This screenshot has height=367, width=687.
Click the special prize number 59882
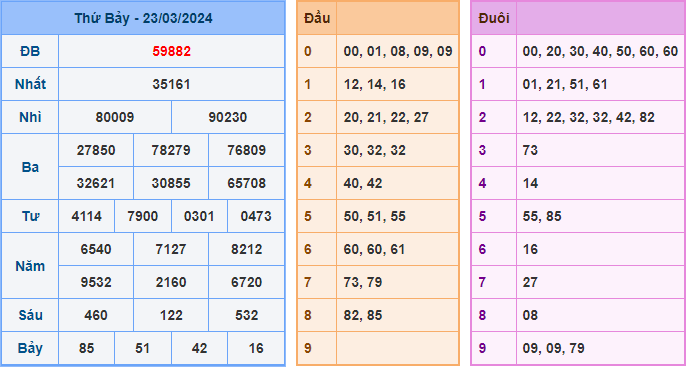(x=171, y=52)
